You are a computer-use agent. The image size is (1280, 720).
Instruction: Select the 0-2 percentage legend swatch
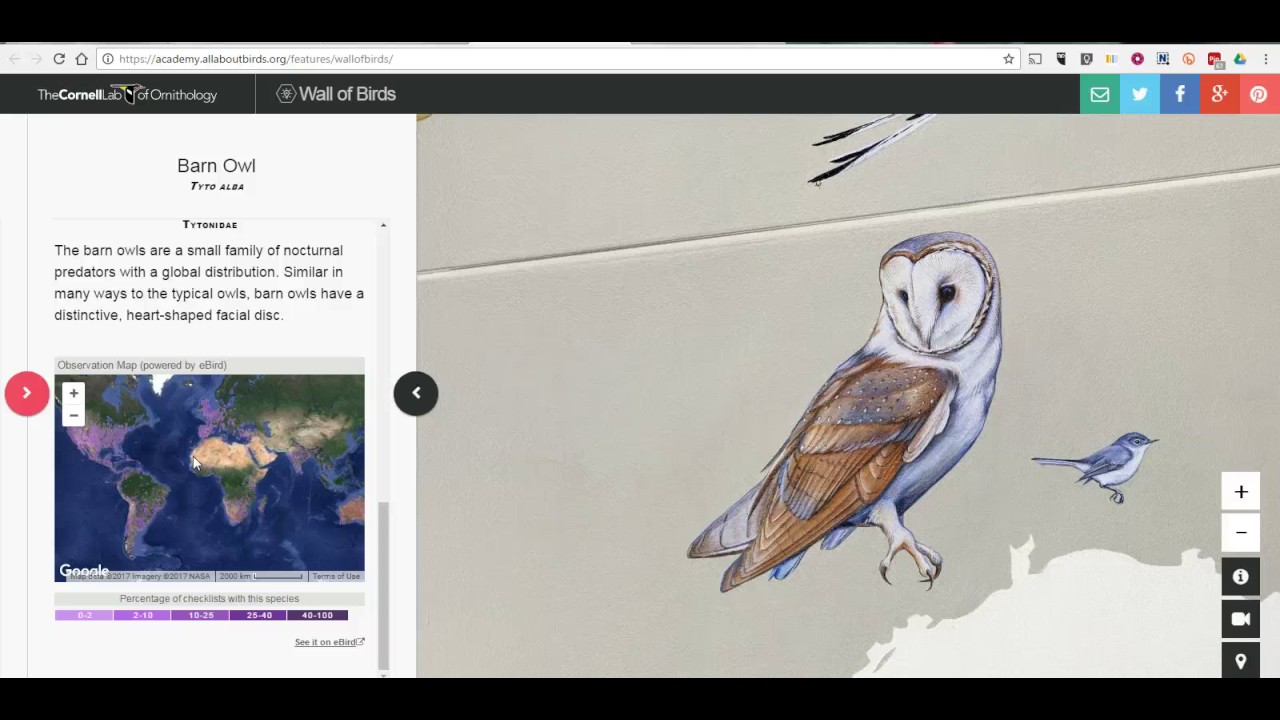coord(84,615)
